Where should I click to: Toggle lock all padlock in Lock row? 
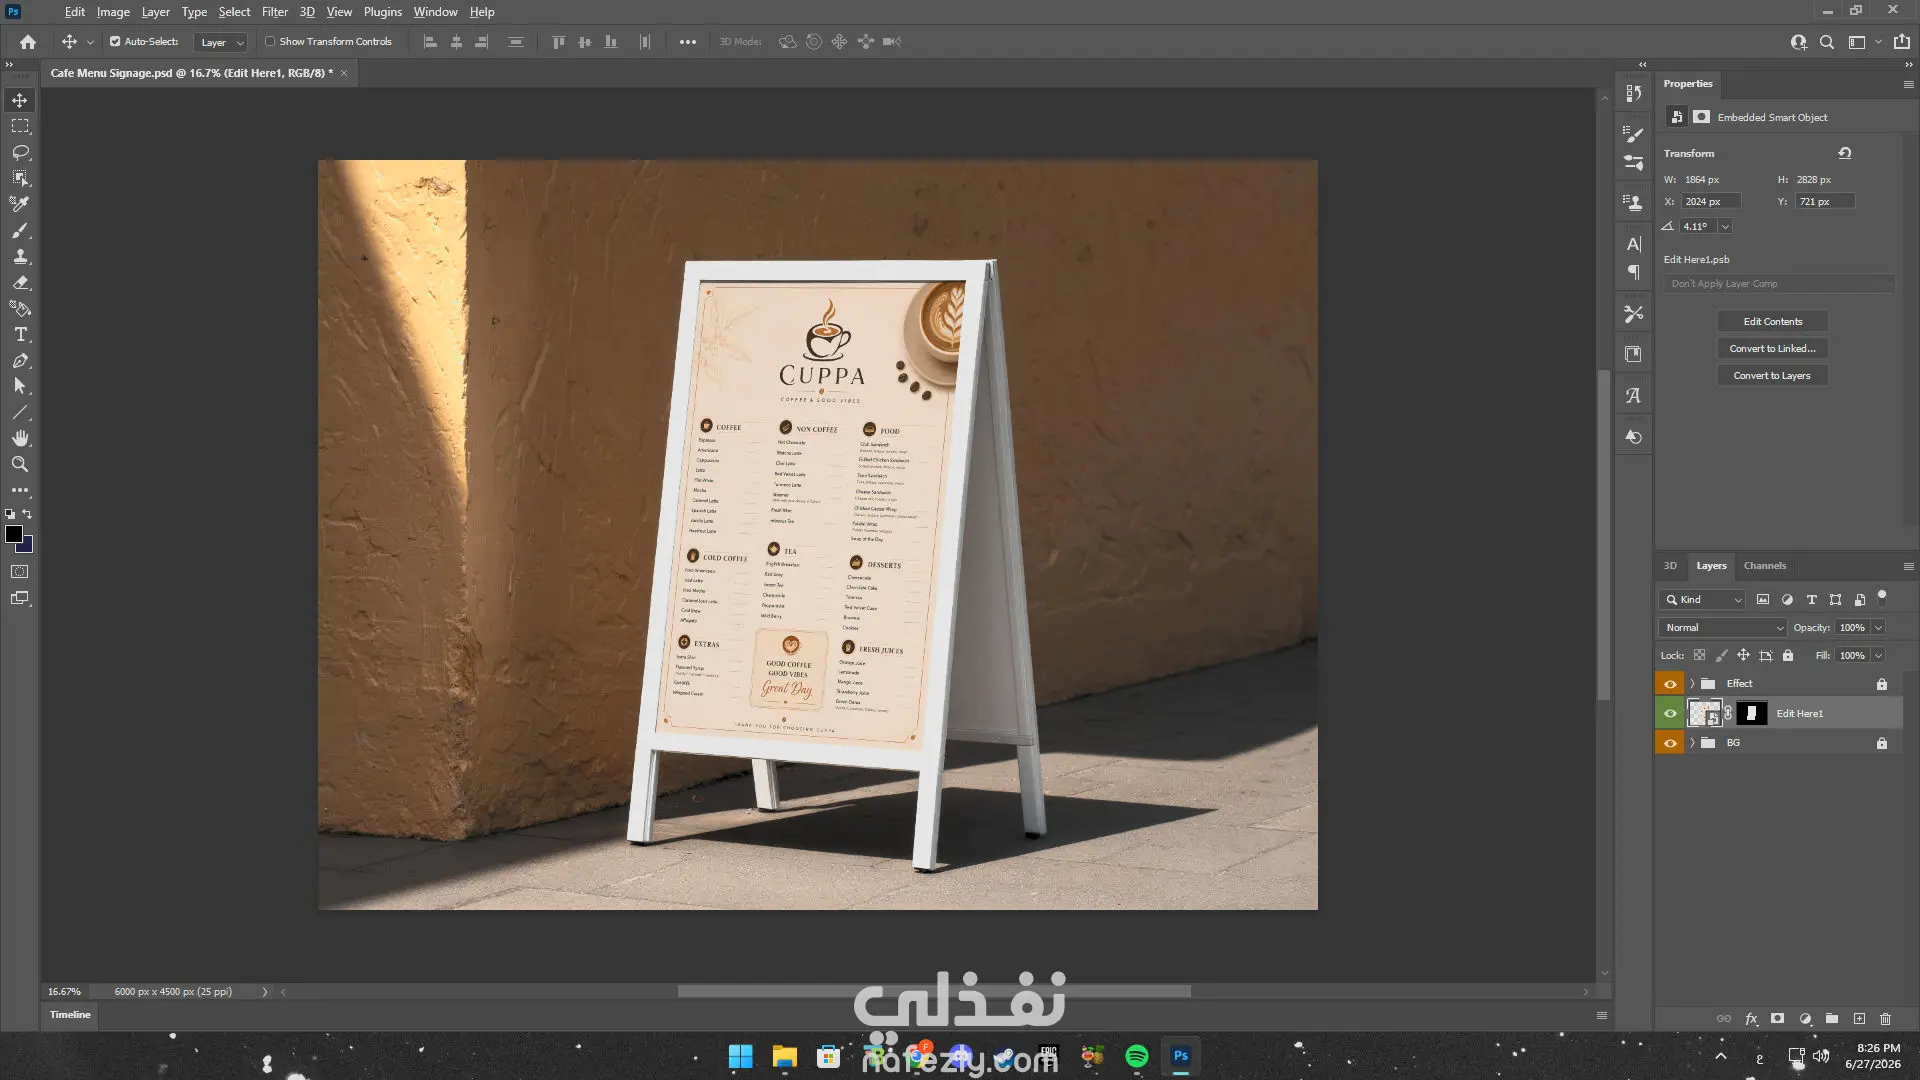(1788, 656)
